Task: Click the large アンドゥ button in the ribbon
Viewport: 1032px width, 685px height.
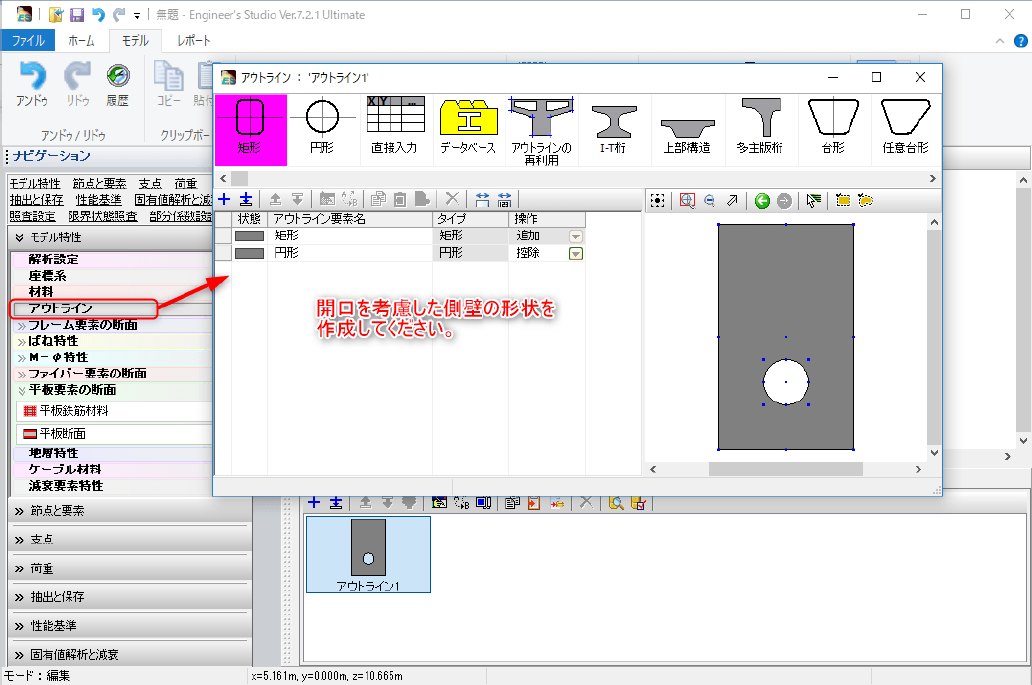Action: (x=32, y=84)
